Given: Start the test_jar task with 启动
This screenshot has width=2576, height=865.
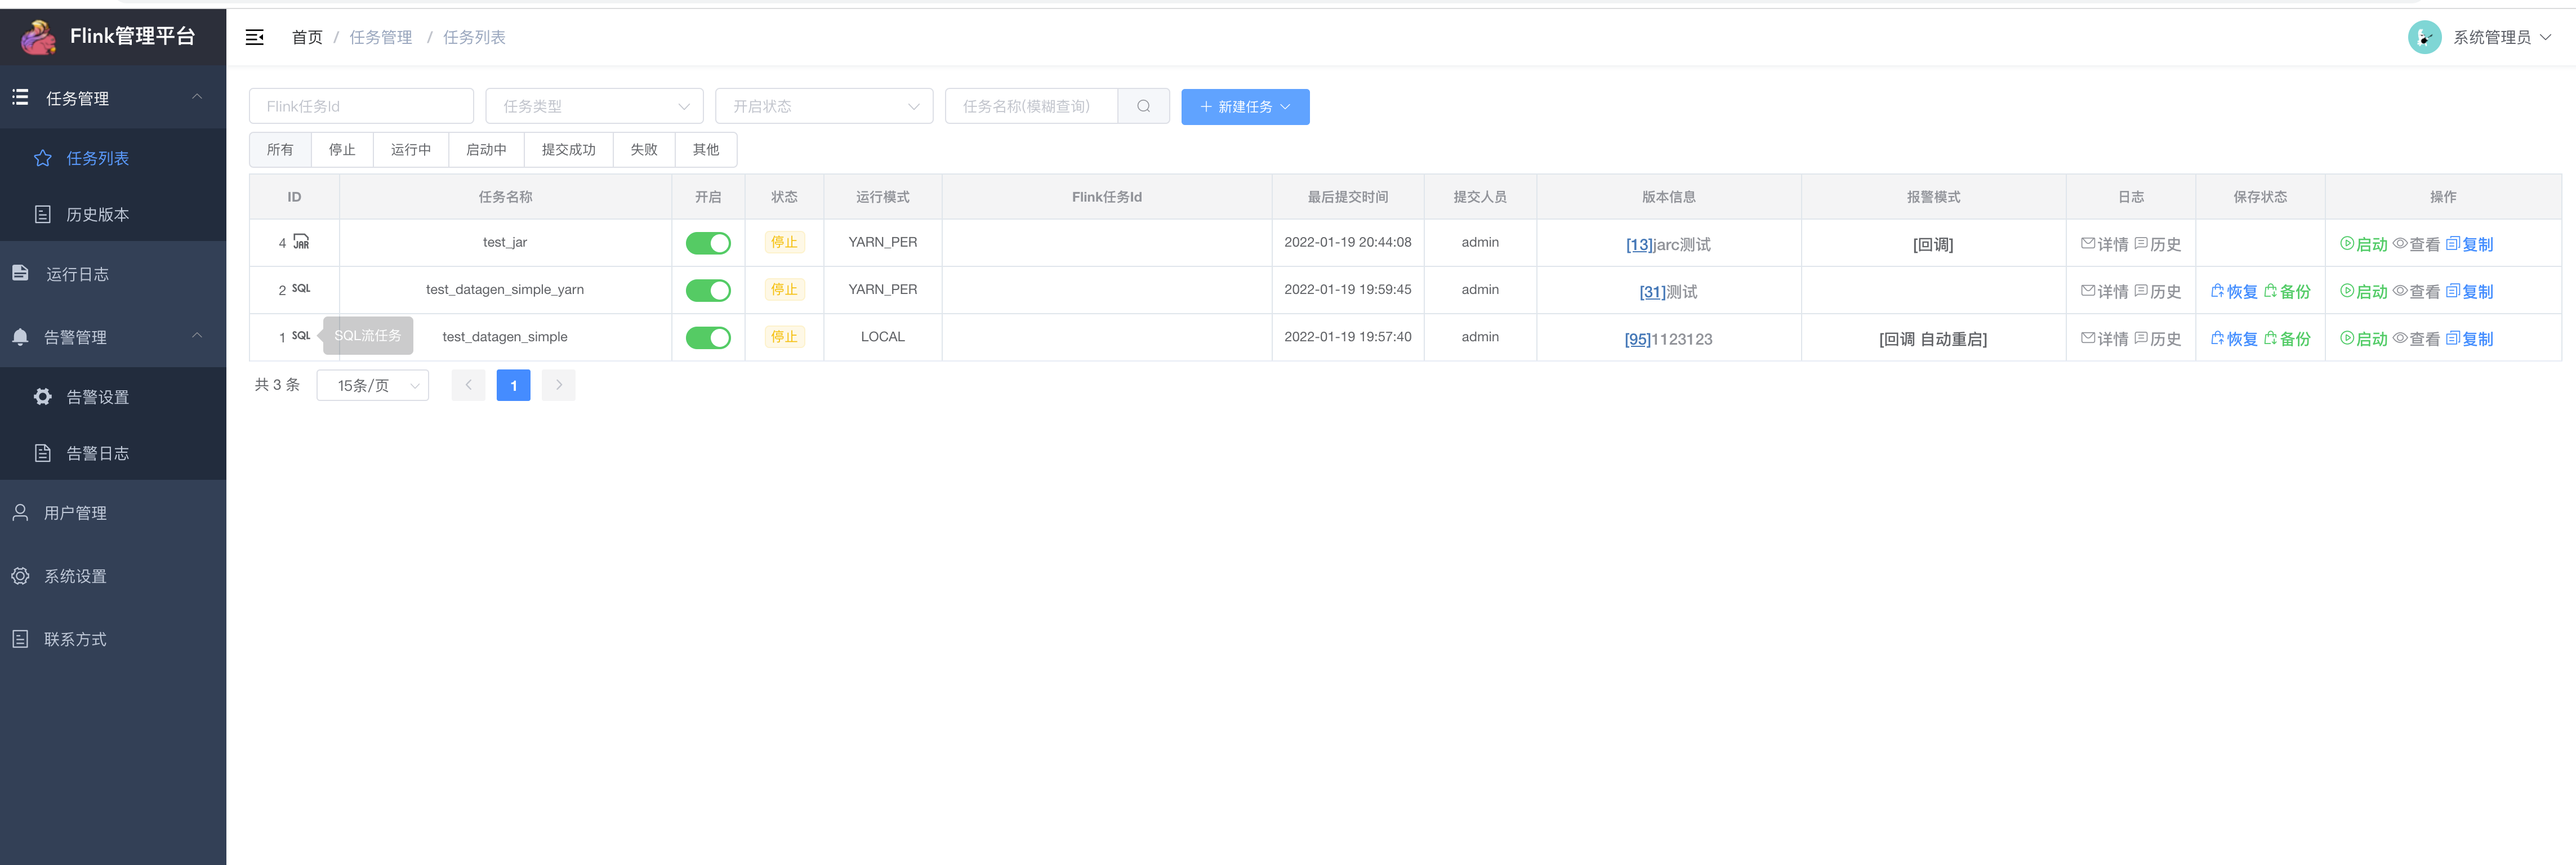Looking at the screenshot, I should [2364, 244].
